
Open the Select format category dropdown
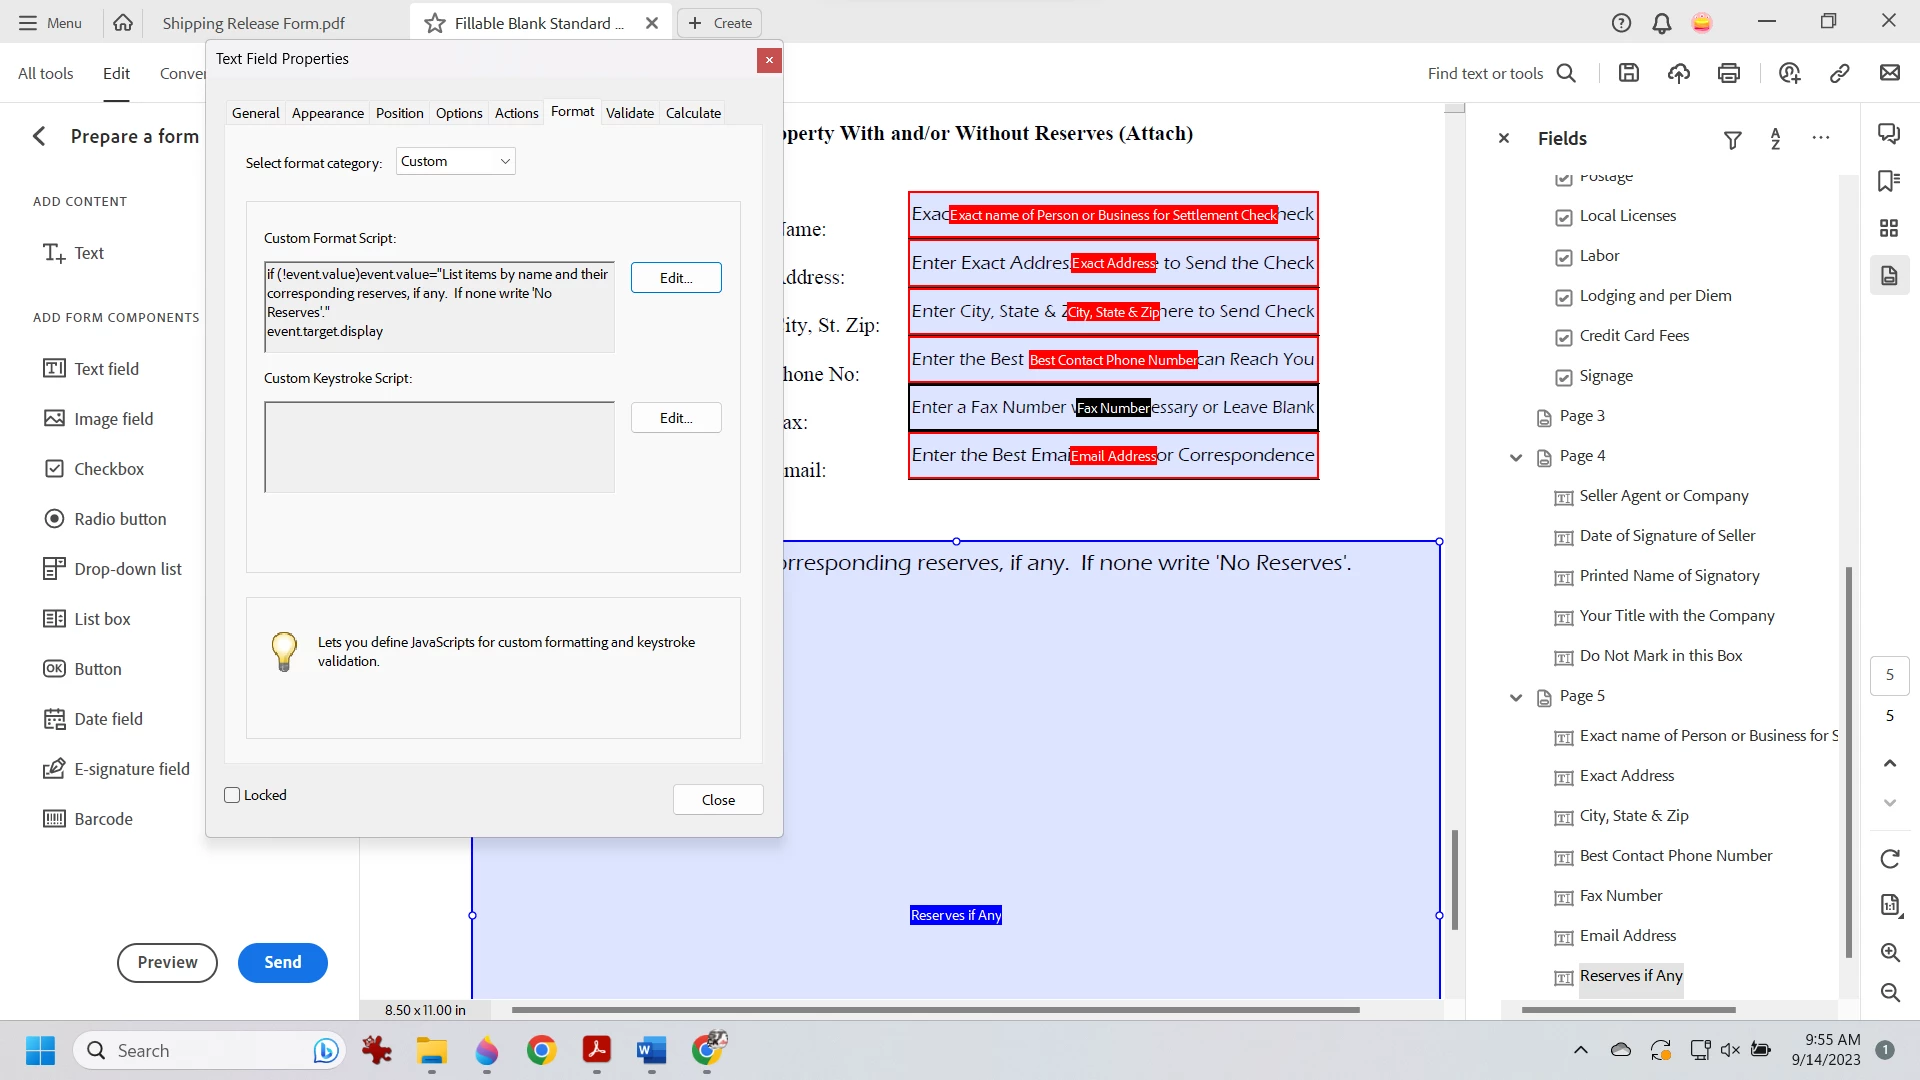coord(456,161)
